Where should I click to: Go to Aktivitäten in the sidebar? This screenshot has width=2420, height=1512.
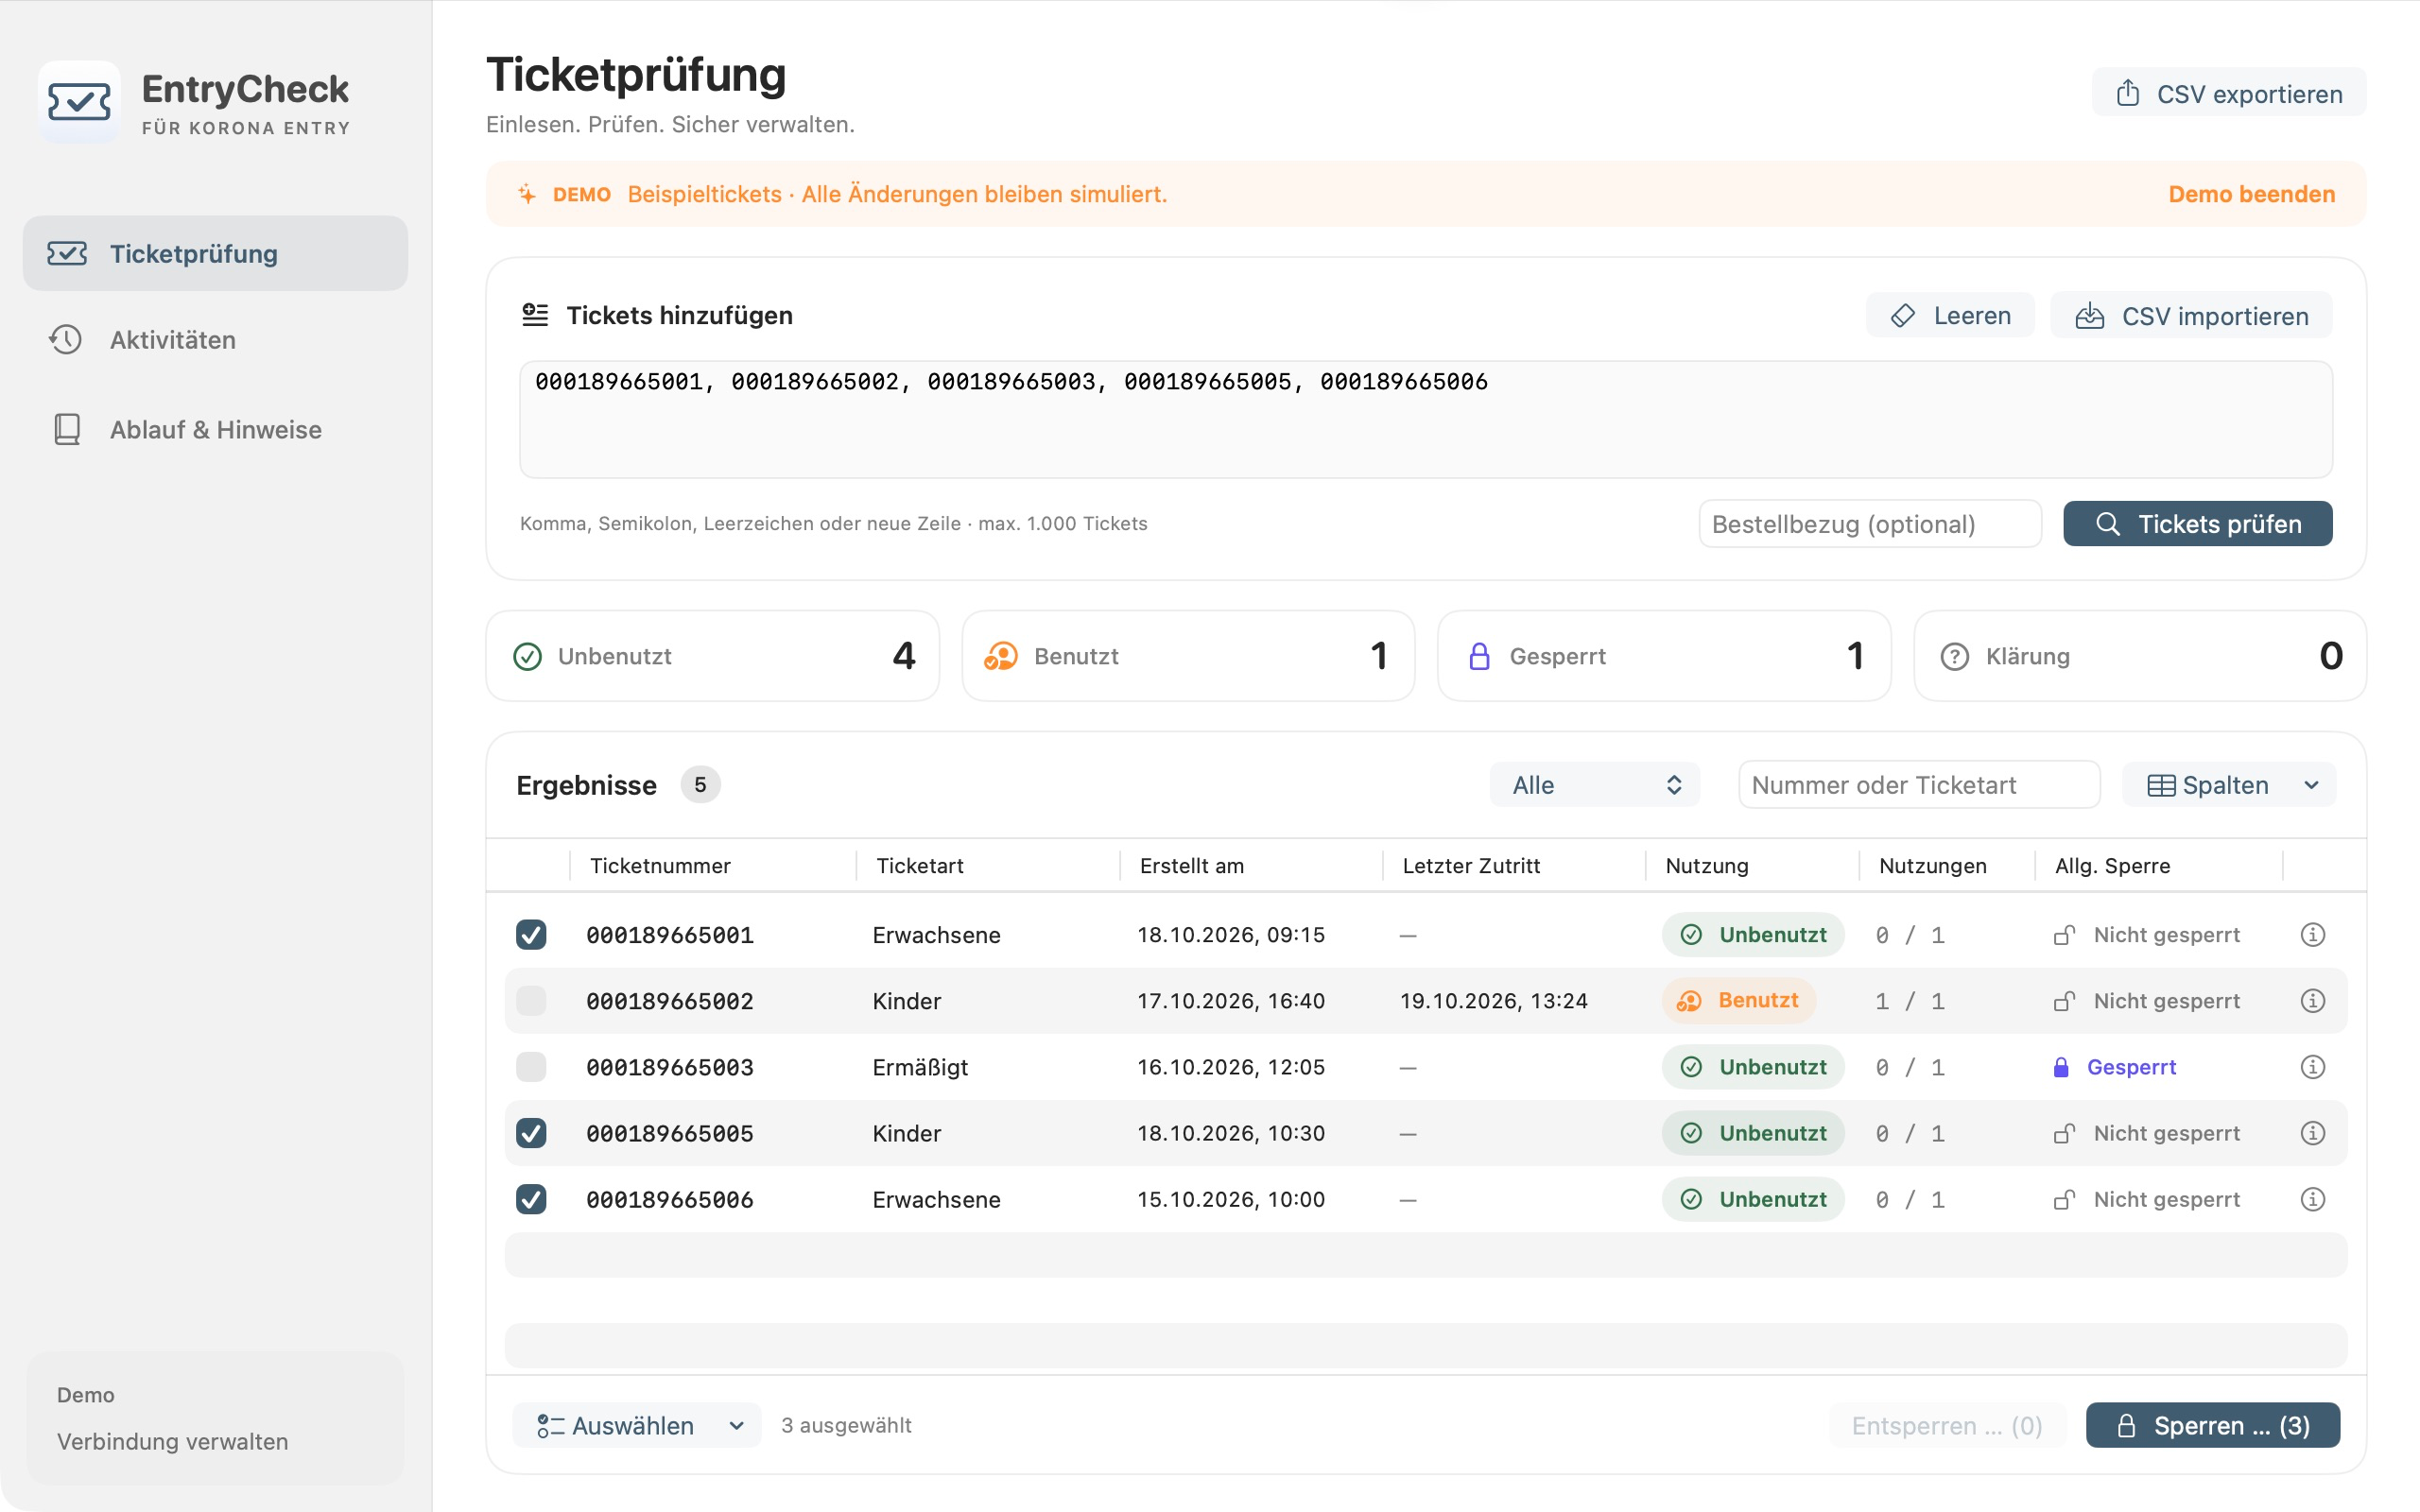pos(215,339)
